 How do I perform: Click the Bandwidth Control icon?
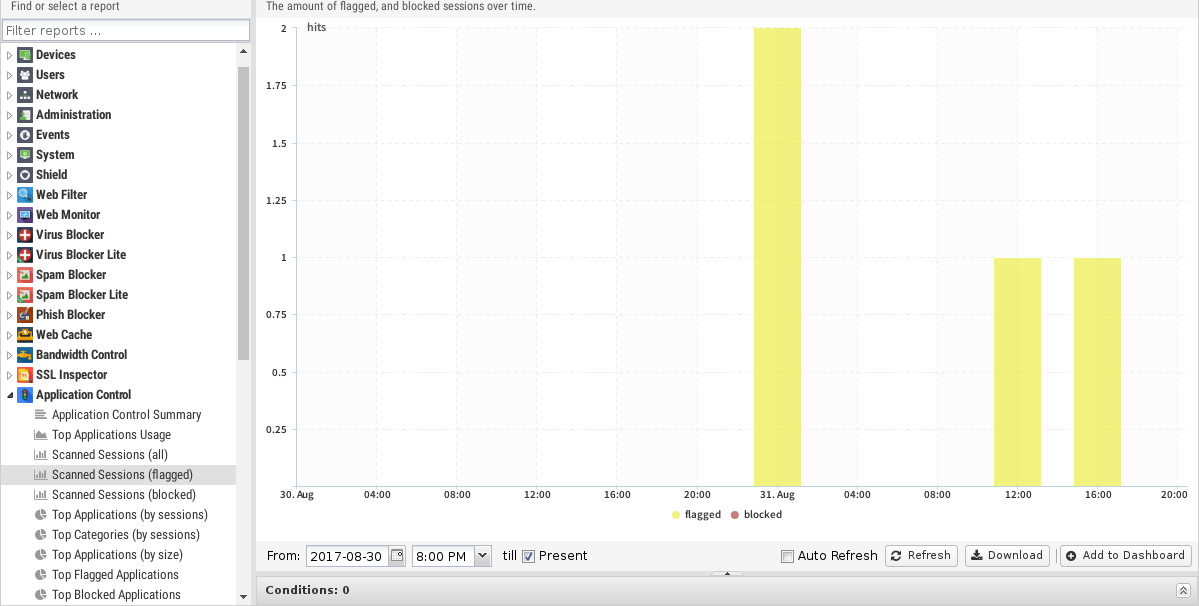(x=25, y=355)
